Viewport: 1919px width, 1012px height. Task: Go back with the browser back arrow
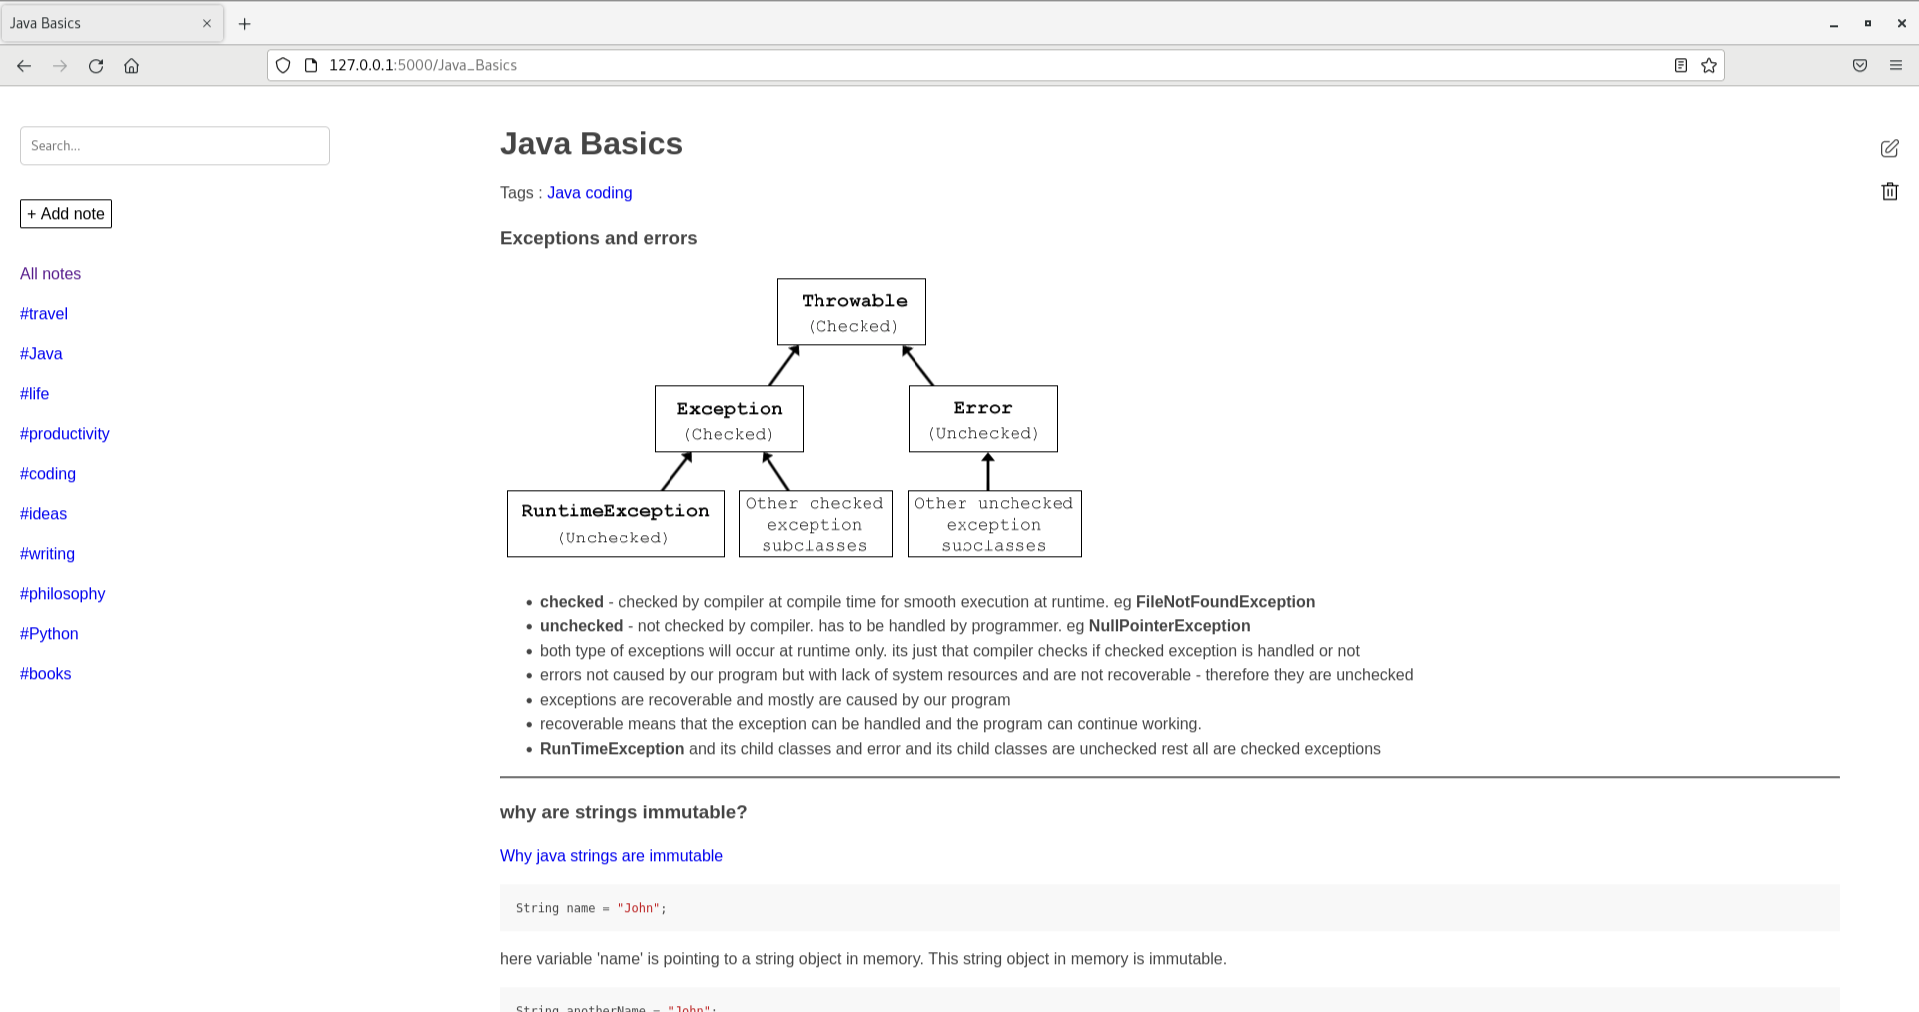[24, 66]
